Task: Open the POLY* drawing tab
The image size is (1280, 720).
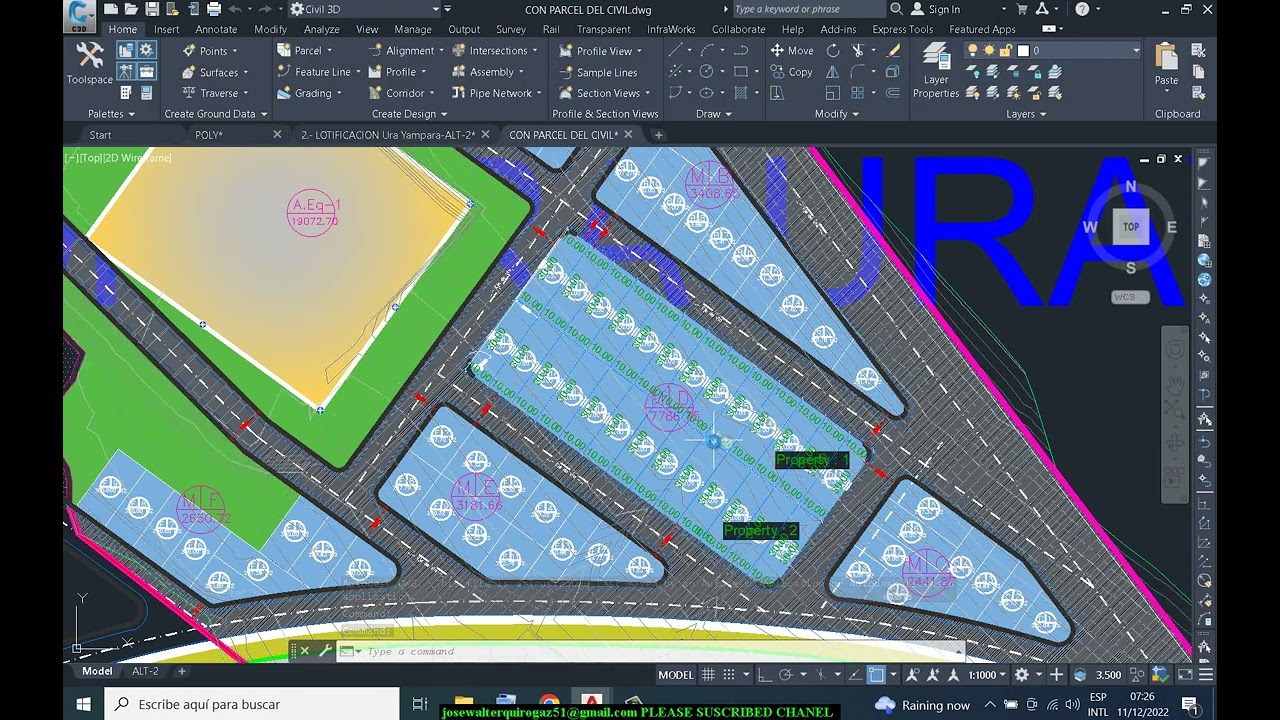Action: [209, 135]
